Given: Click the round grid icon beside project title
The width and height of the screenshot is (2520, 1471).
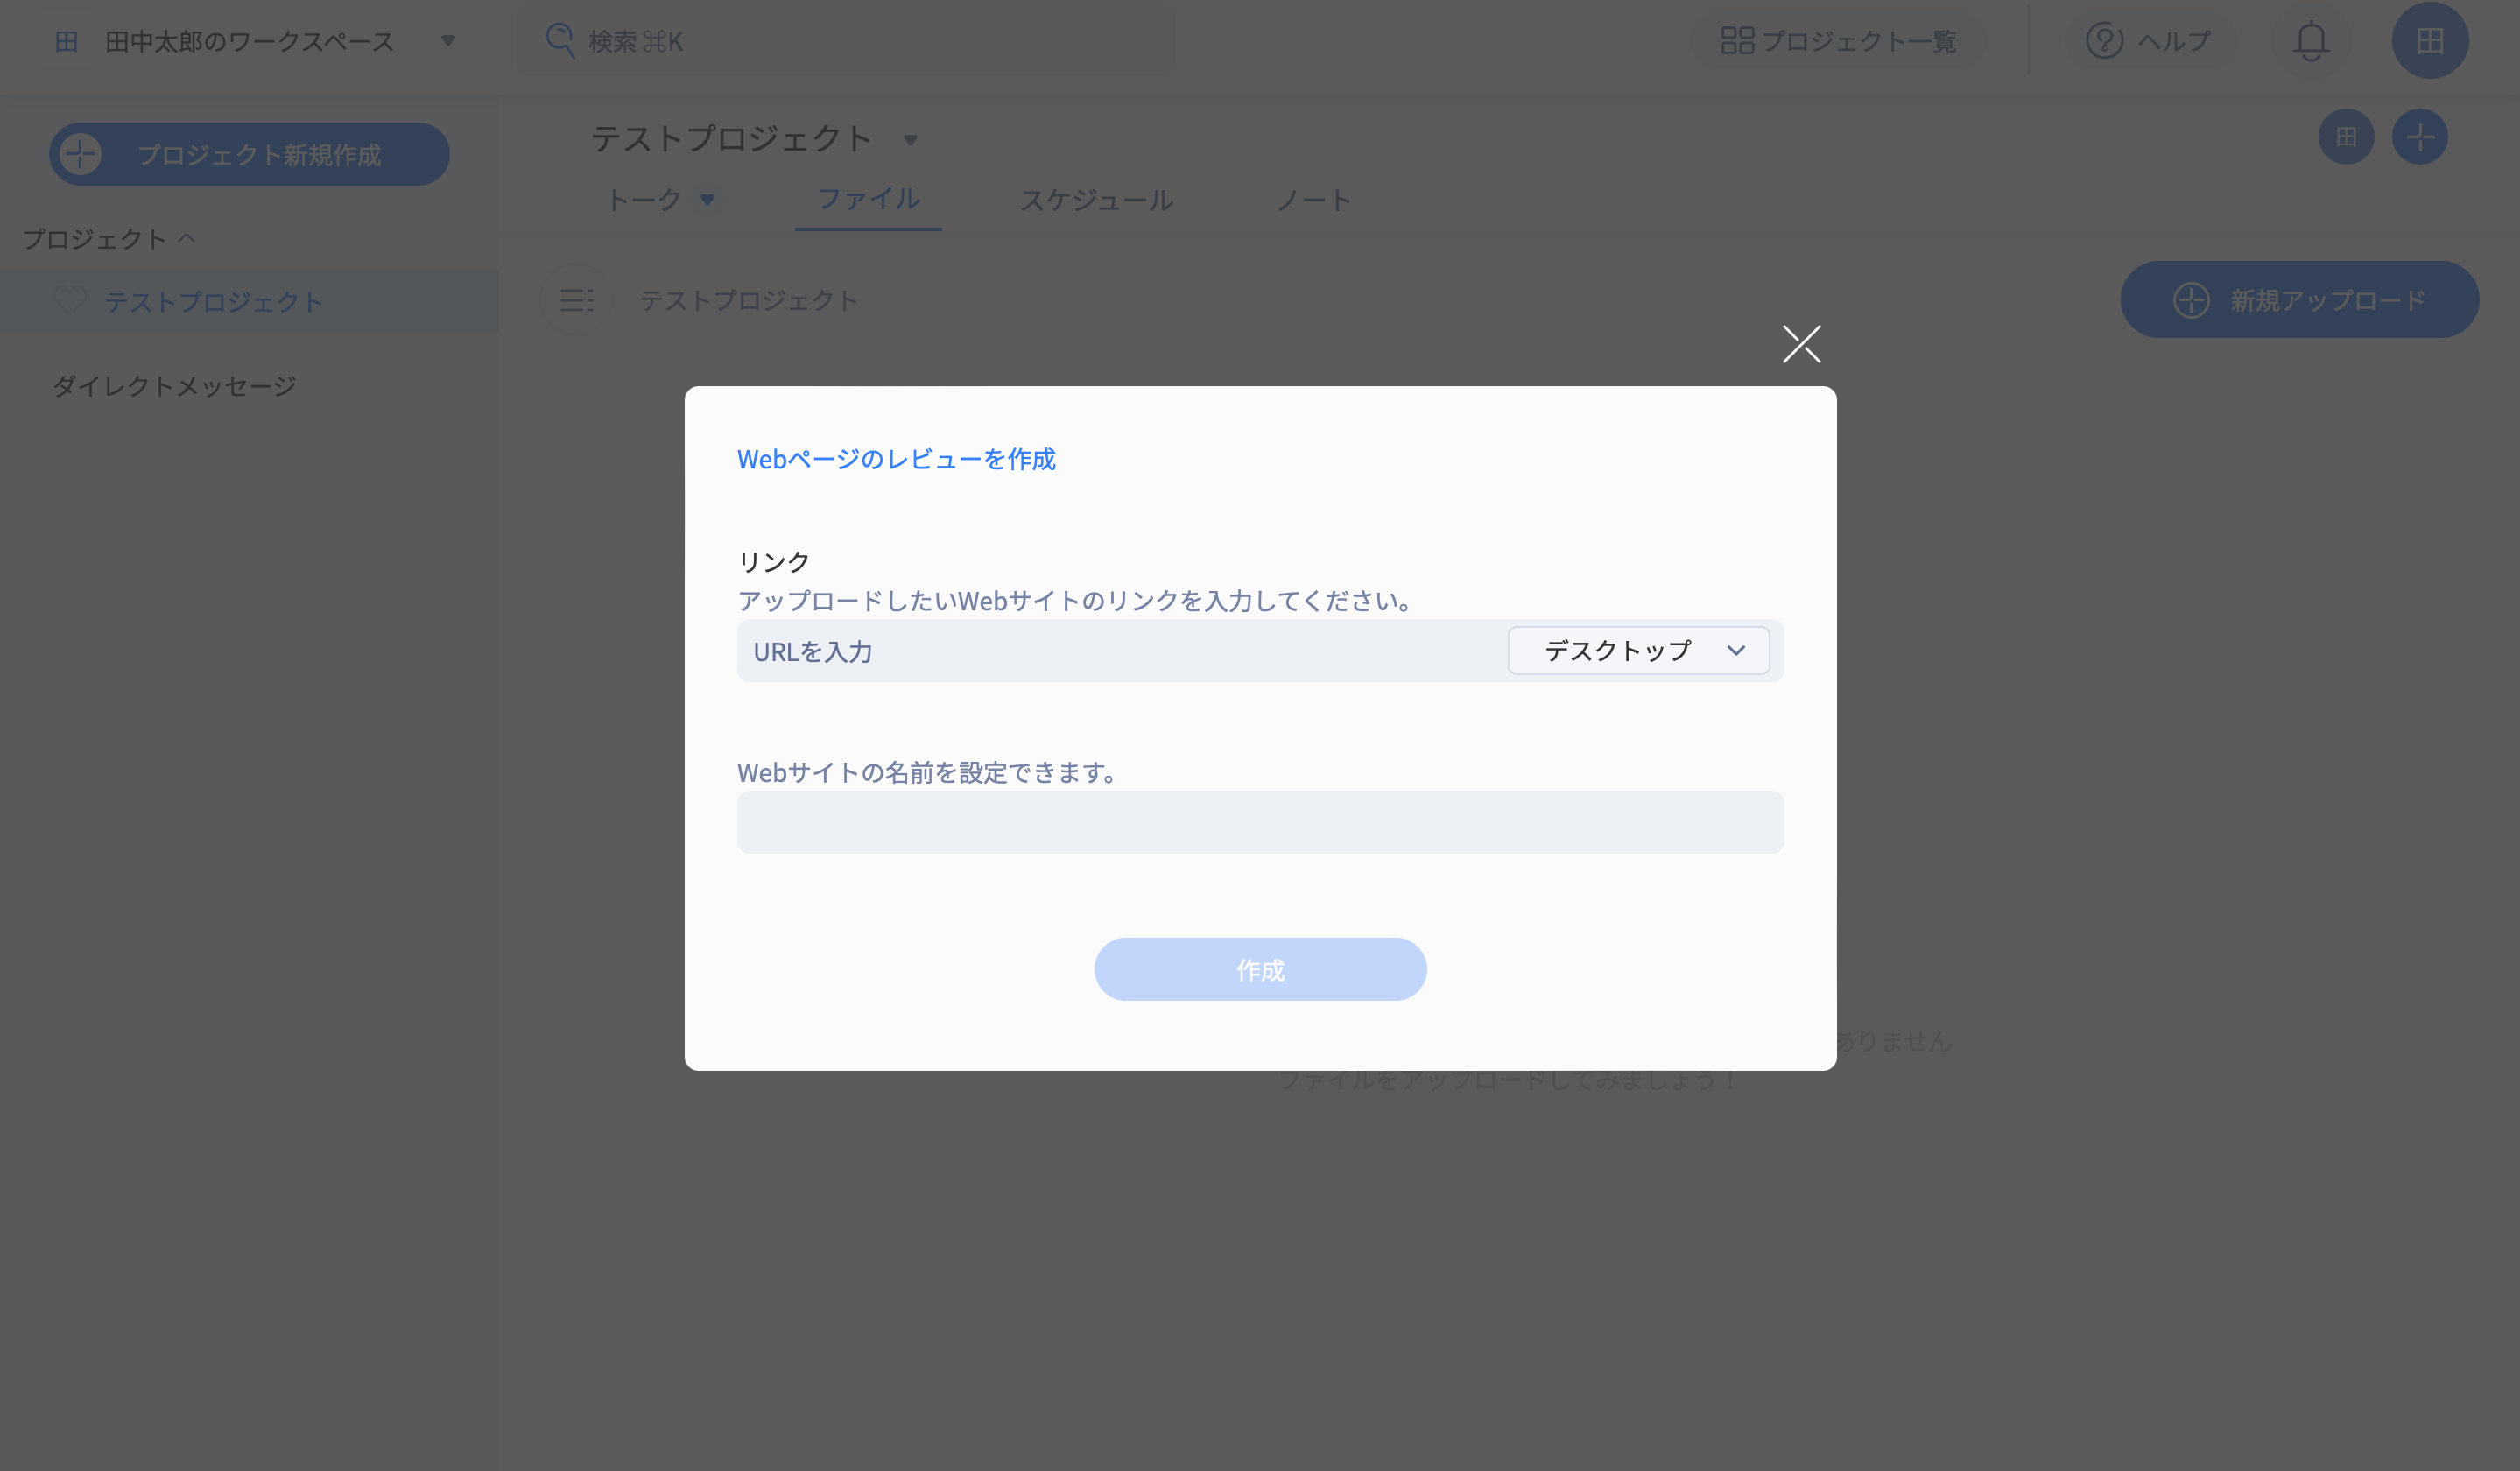Looking at the screenshot, I should click(x=2345, y=137).
